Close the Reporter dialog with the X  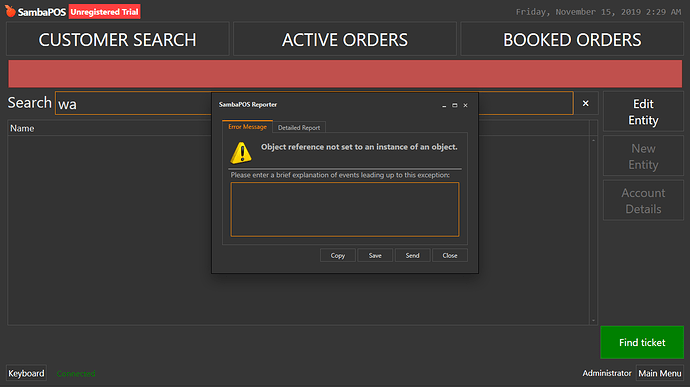pos(465,106)
